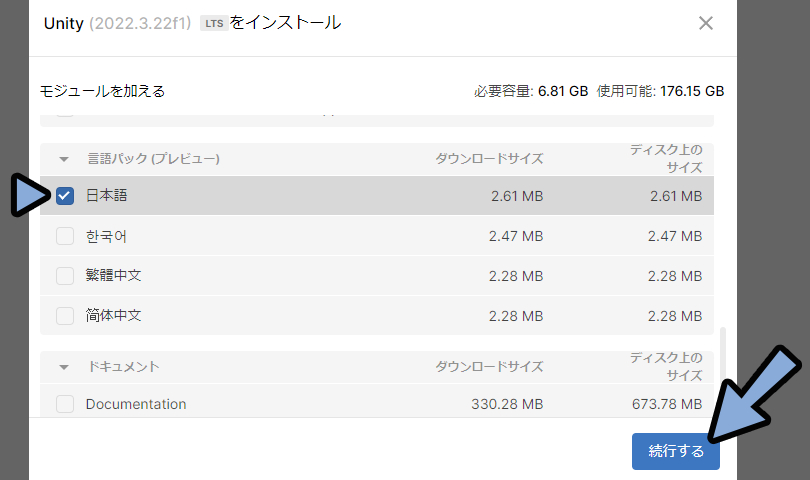This screenshot has height=480, width=810.
Task: Click the Documentation row label
Action: click(x=136, y=404)
